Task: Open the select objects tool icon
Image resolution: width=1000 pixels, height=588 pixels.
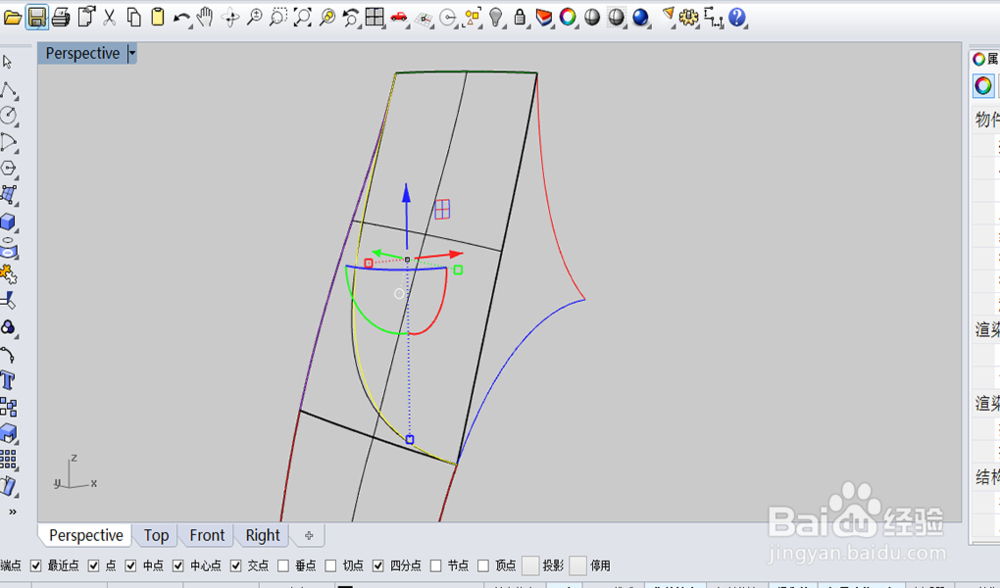Action: point(473,18)
